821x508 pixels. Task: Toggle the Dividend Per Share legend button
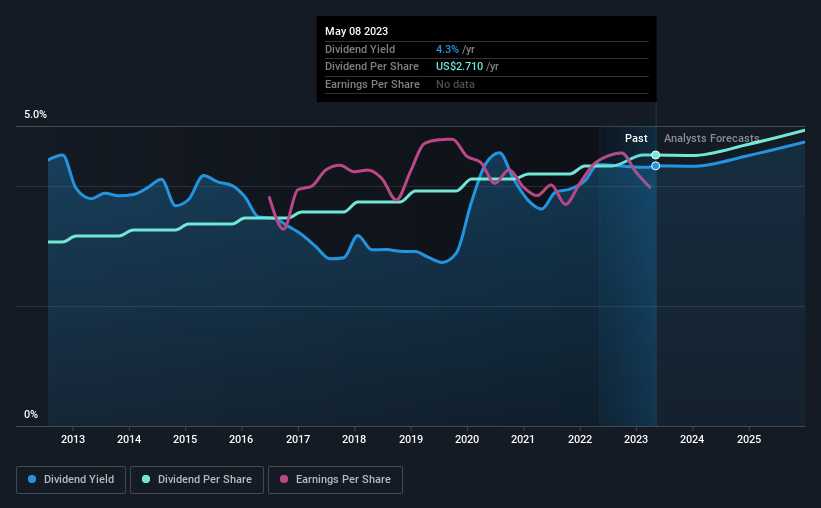pyautogui.click(x=197, y=480)
